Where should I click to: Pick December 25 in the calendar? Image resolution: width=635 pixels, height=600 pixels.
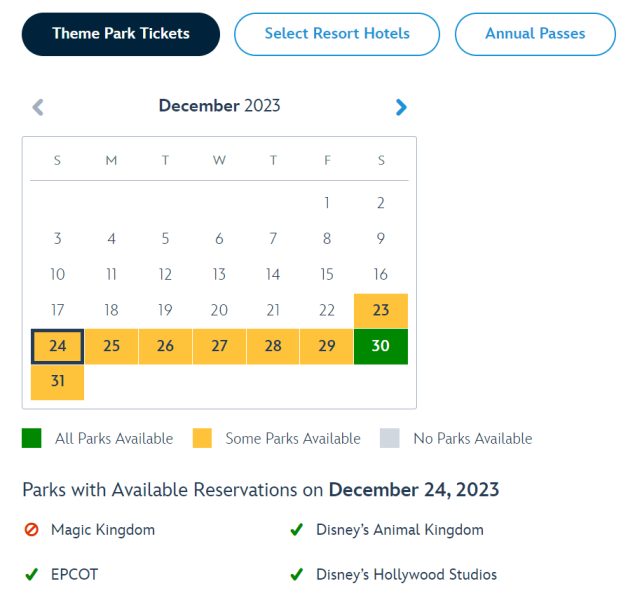(x=112, y=346)
